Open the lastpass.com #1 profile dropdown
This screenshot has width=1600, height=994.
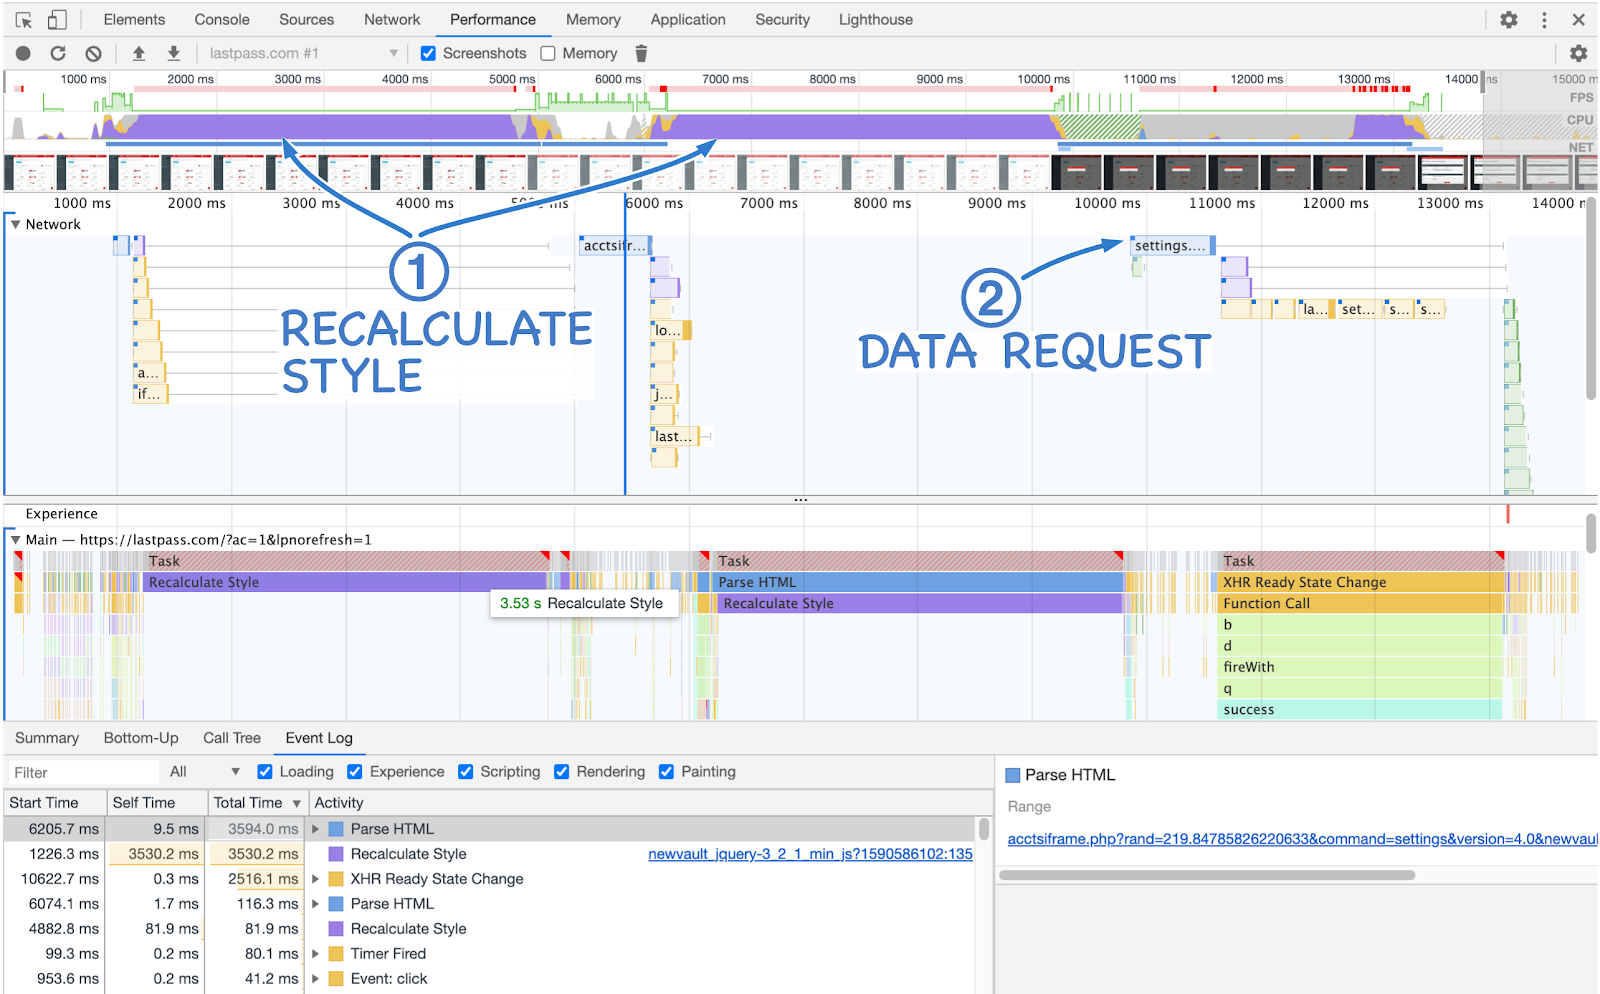tap(303, 53)
